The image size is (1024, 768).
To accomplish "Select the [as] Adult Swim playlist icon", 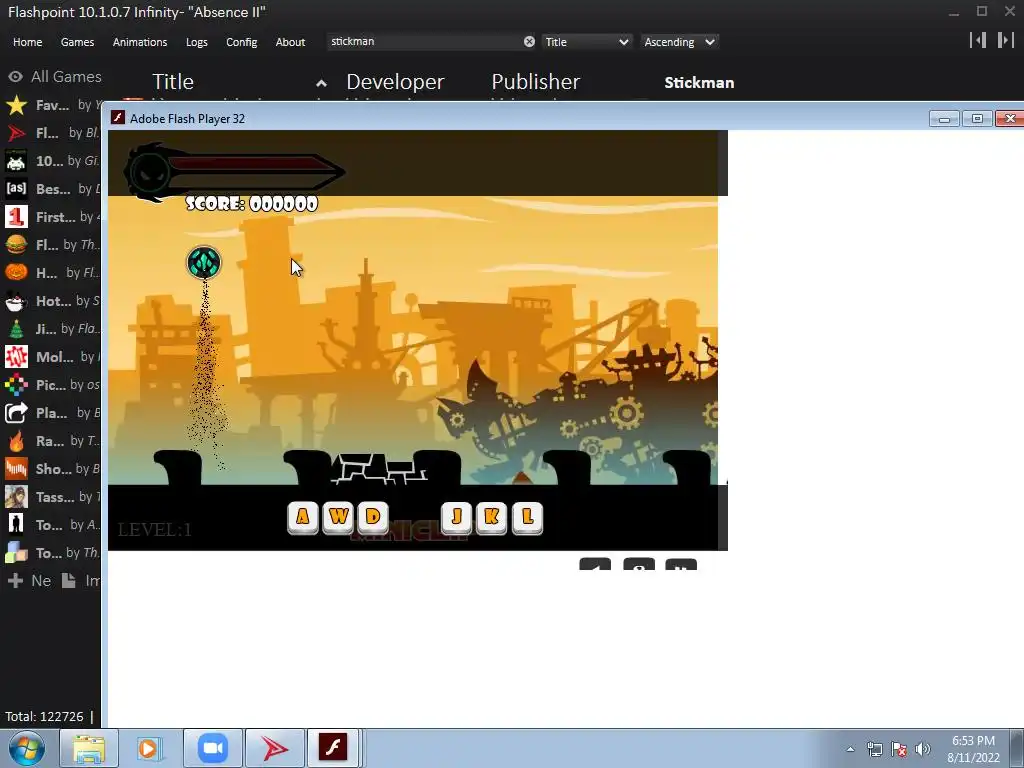I will (x=16, y=189).
